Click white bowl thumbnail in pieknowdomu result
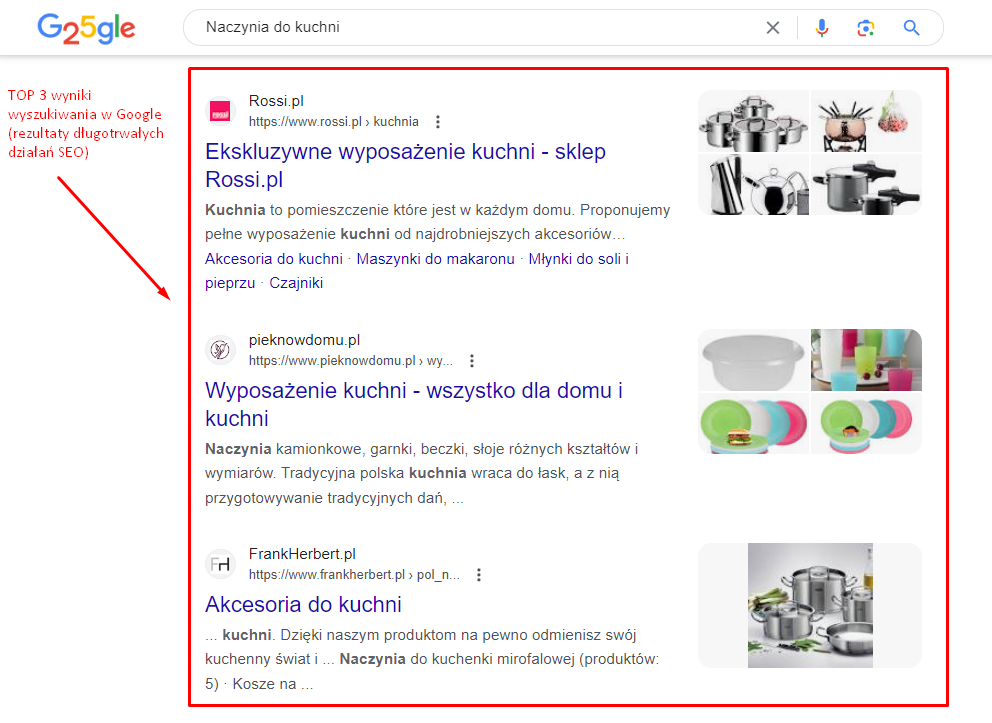 click(753, 360)
